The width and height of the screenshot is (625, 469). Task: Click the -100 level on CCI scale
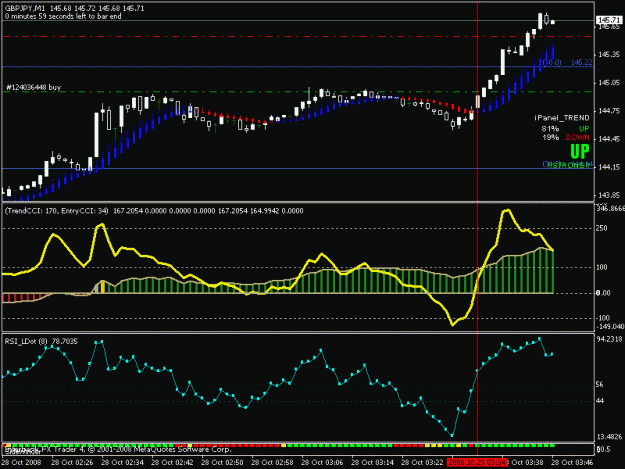click(x=603, y=318)
